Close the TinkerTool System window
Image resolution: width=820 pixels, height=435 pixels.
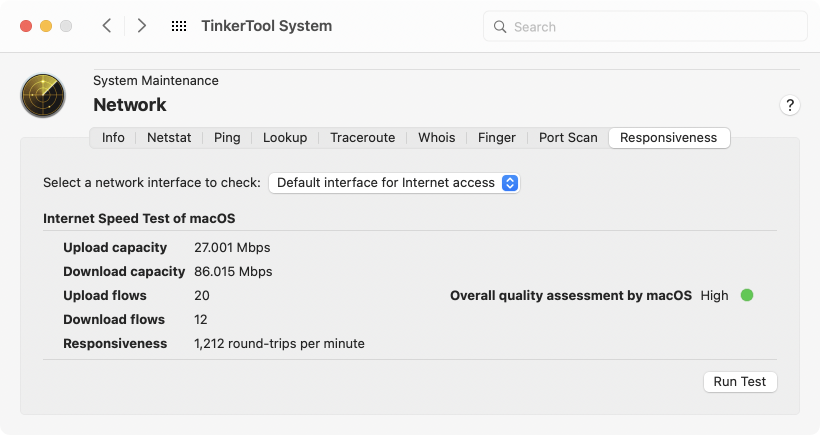26,26
